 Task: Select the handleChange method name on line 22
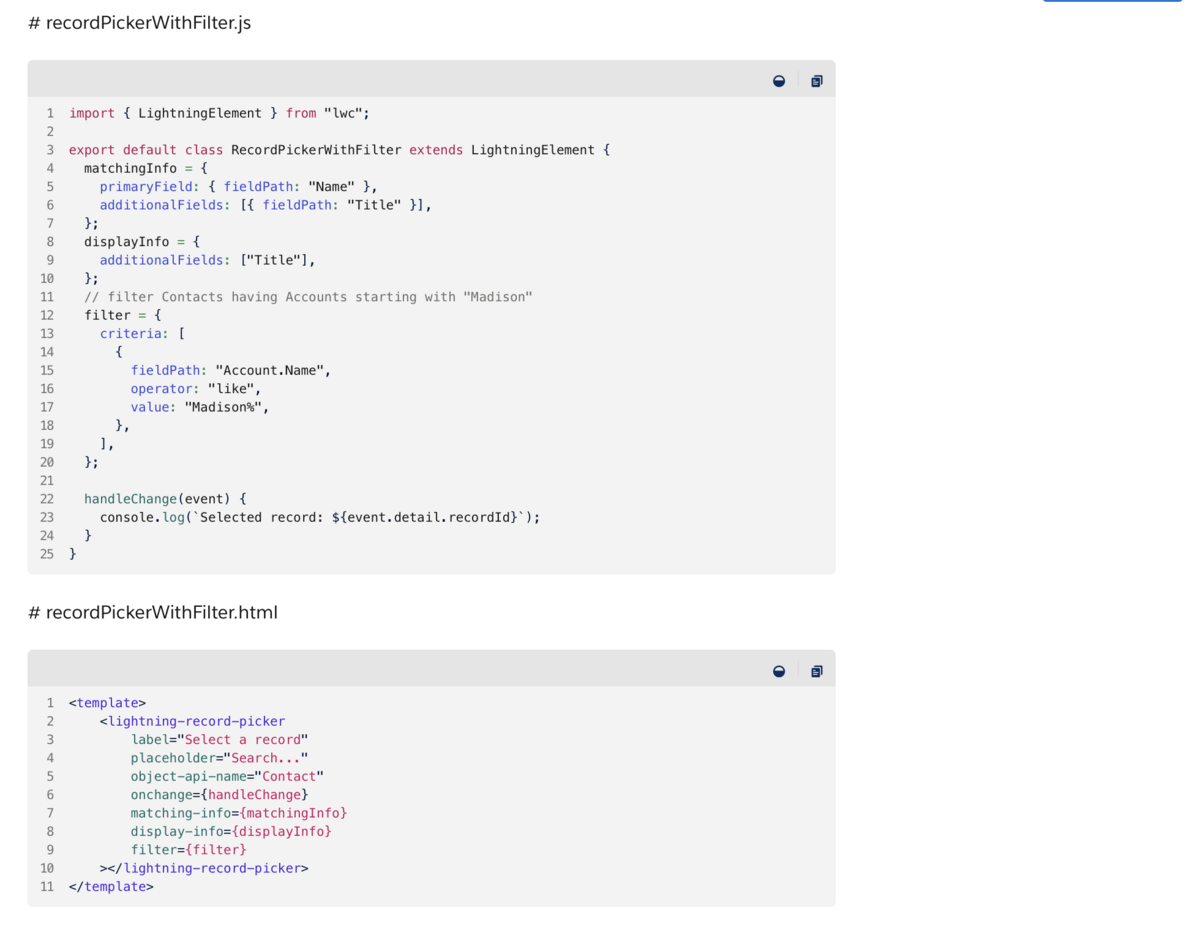tap(129, 498)
